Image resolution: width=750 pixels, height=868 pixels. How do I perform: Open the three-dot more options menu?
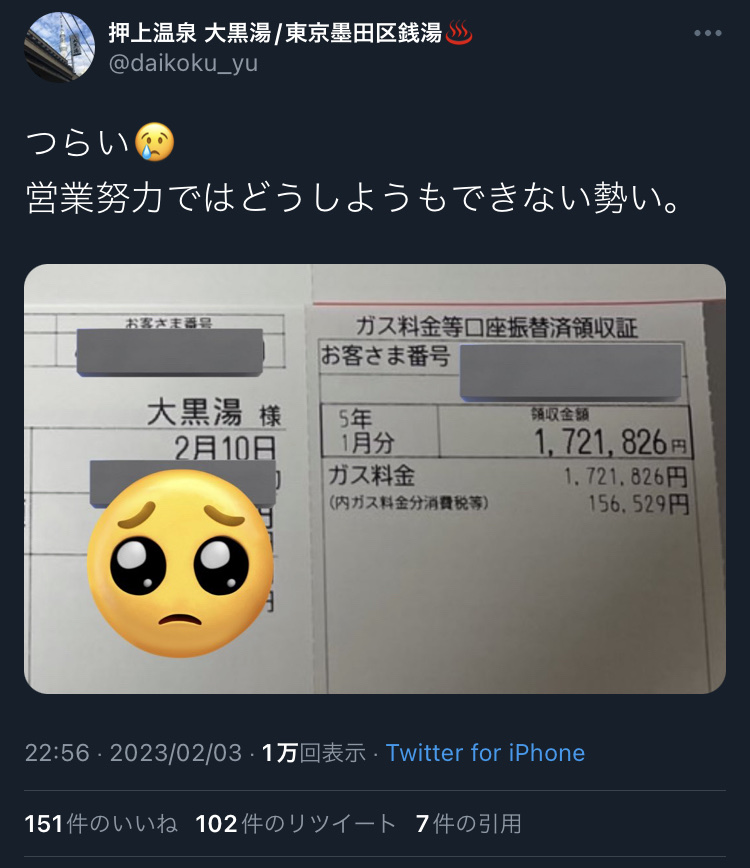[x=708, y=33]
